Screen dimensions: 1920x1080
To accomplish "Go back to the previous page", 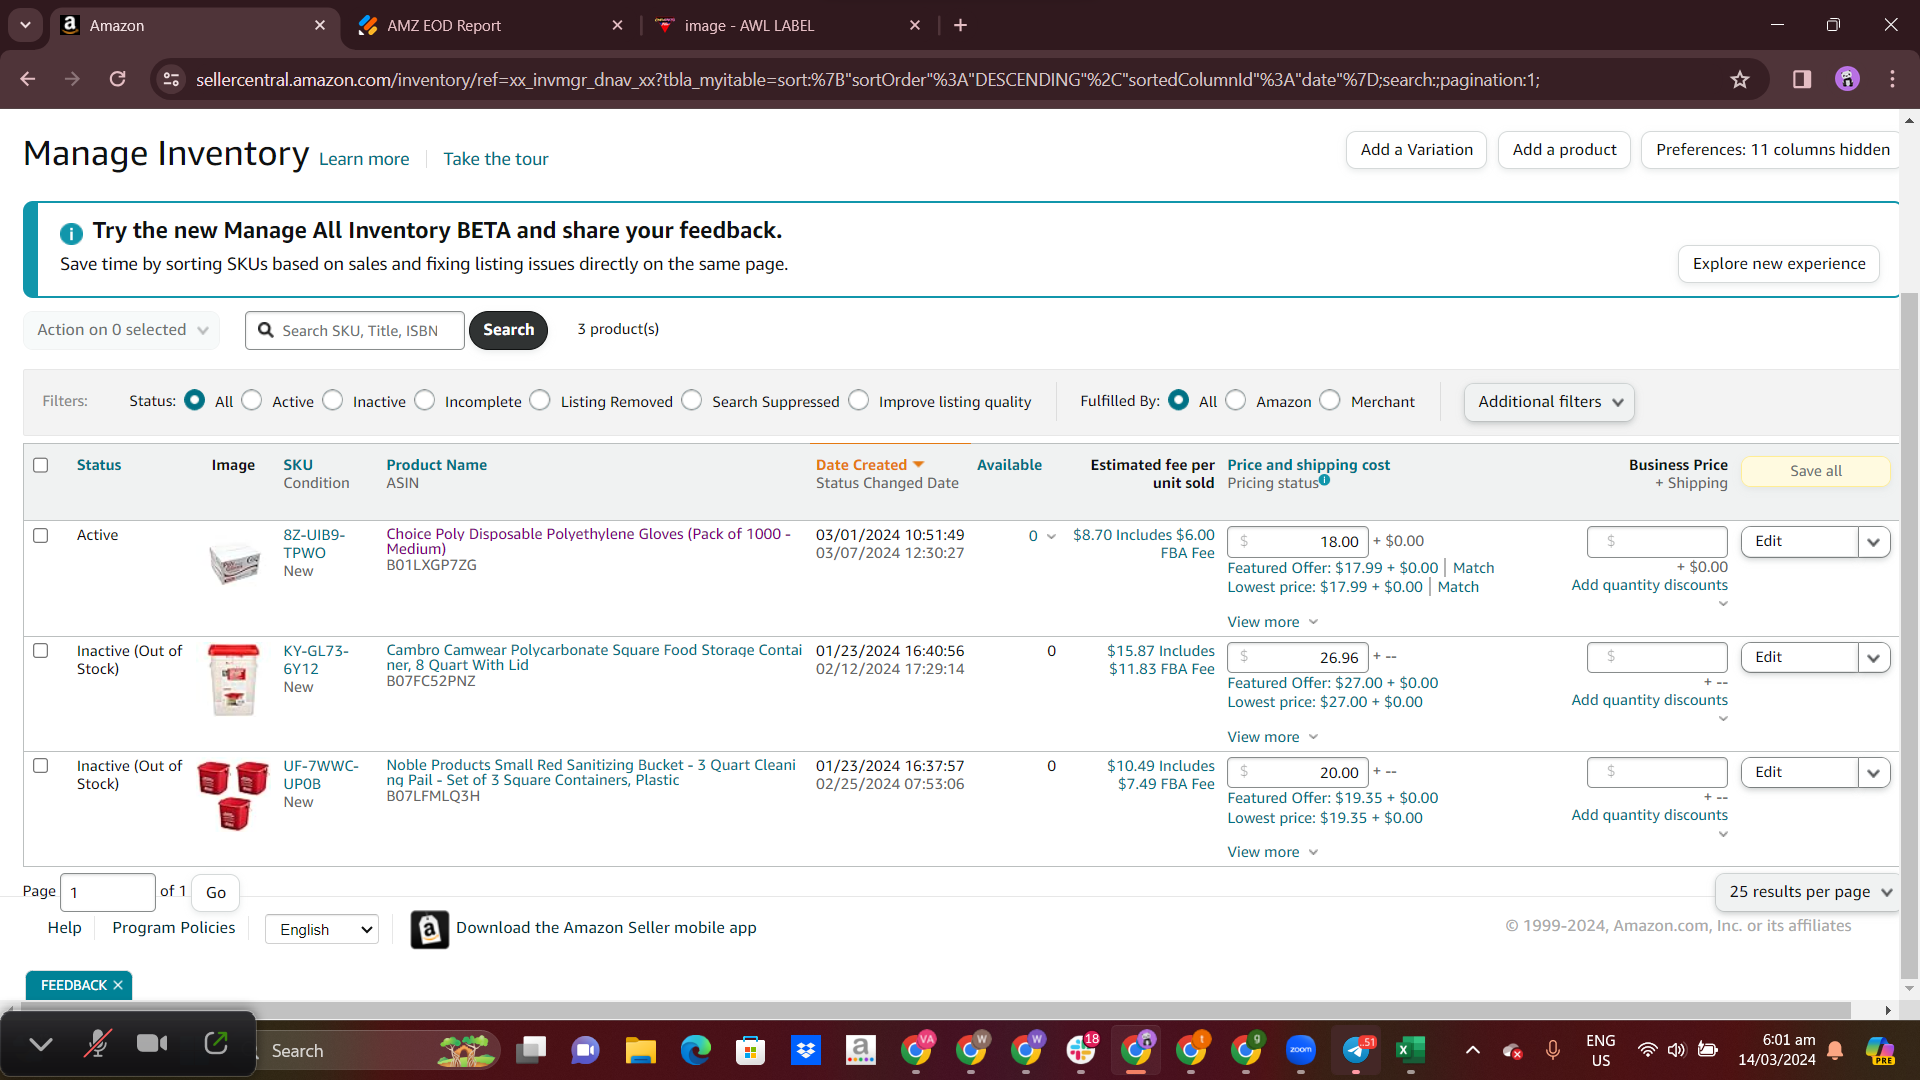I will (x=28, y=79).
